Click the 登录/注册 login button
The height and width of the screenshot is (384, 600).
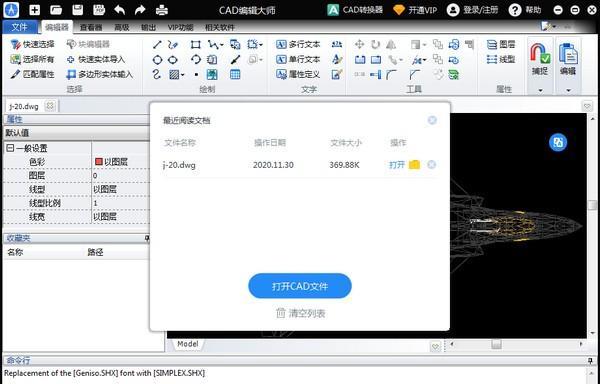pyautogui.click(x=472, y=10)
